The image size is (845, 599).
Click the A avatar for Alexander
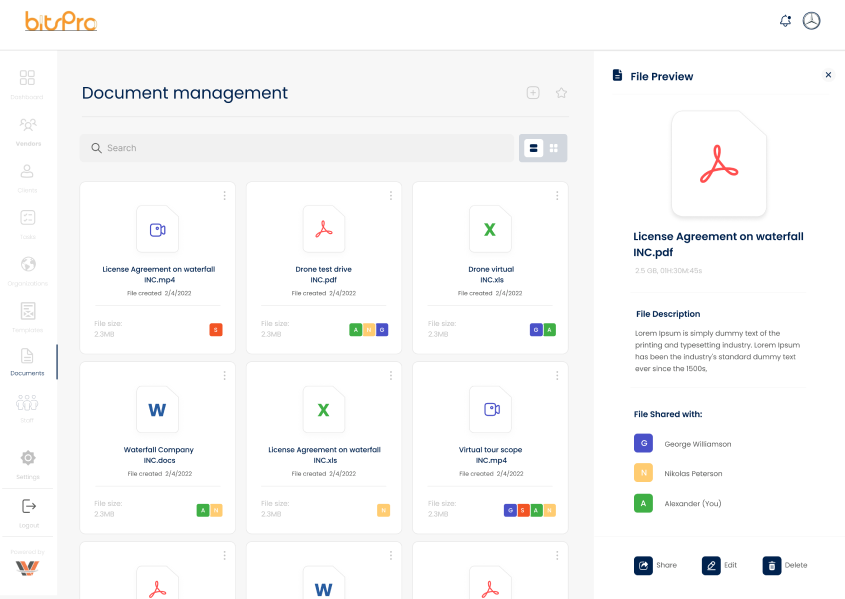(x=643, y=503)
